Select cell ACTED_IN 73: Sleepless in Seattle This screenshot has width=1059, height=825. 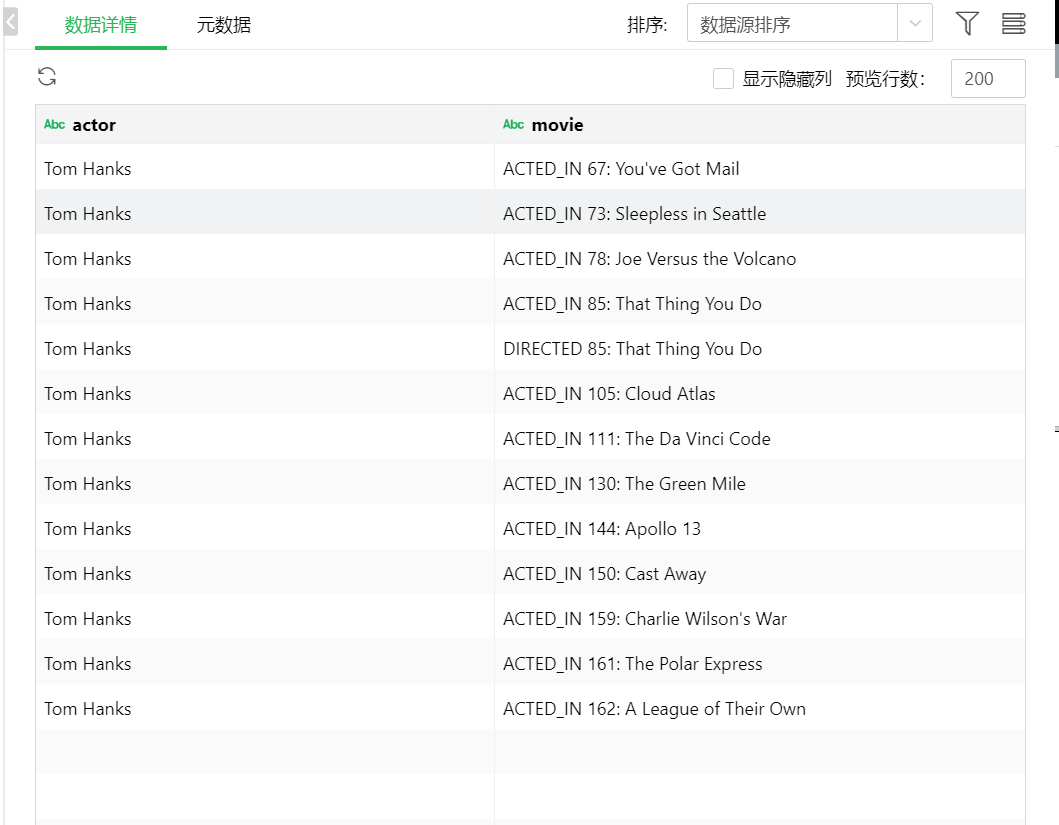pos(760,214)
